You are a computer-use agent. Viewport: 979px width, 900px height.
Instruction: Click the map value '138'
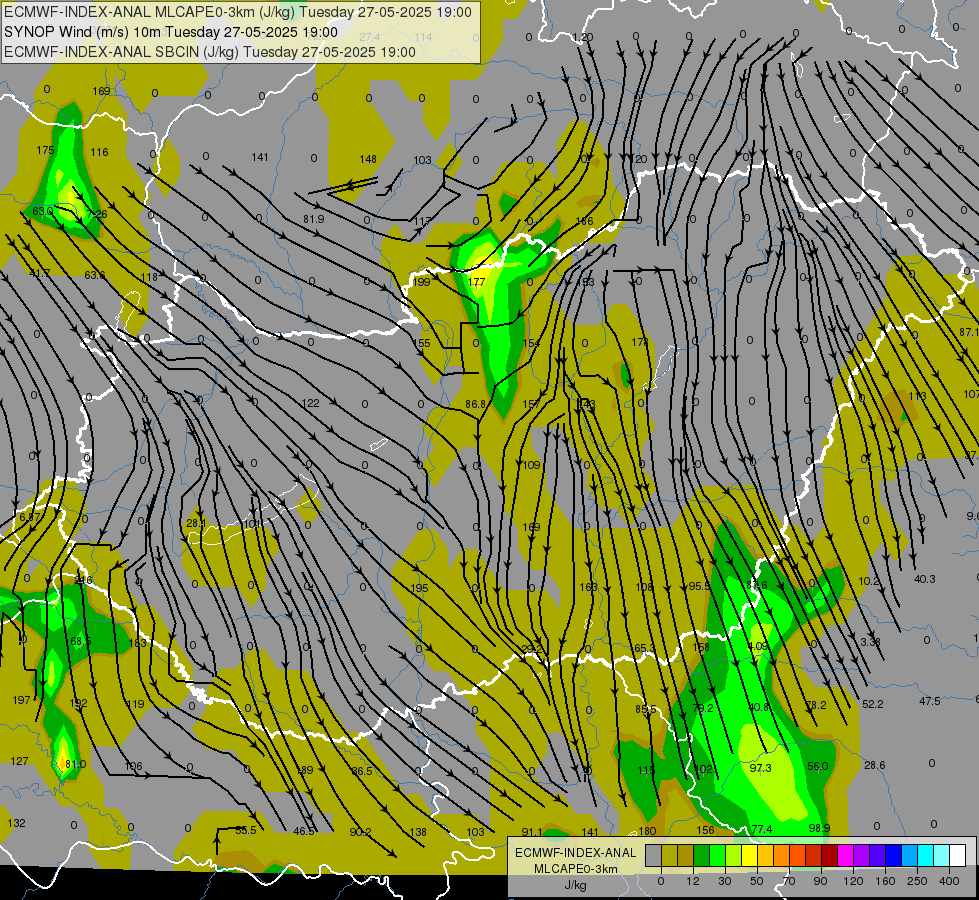pyautogui.click(x=418, y=832)
